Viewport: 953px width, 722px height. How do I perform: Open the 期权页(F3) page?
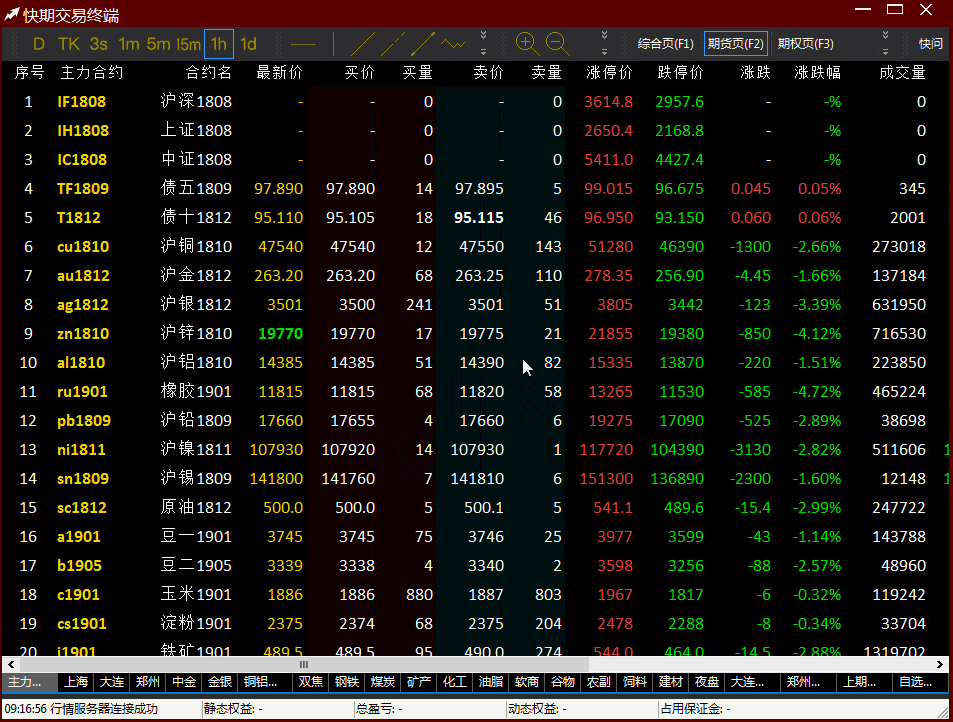coord(806,44)
